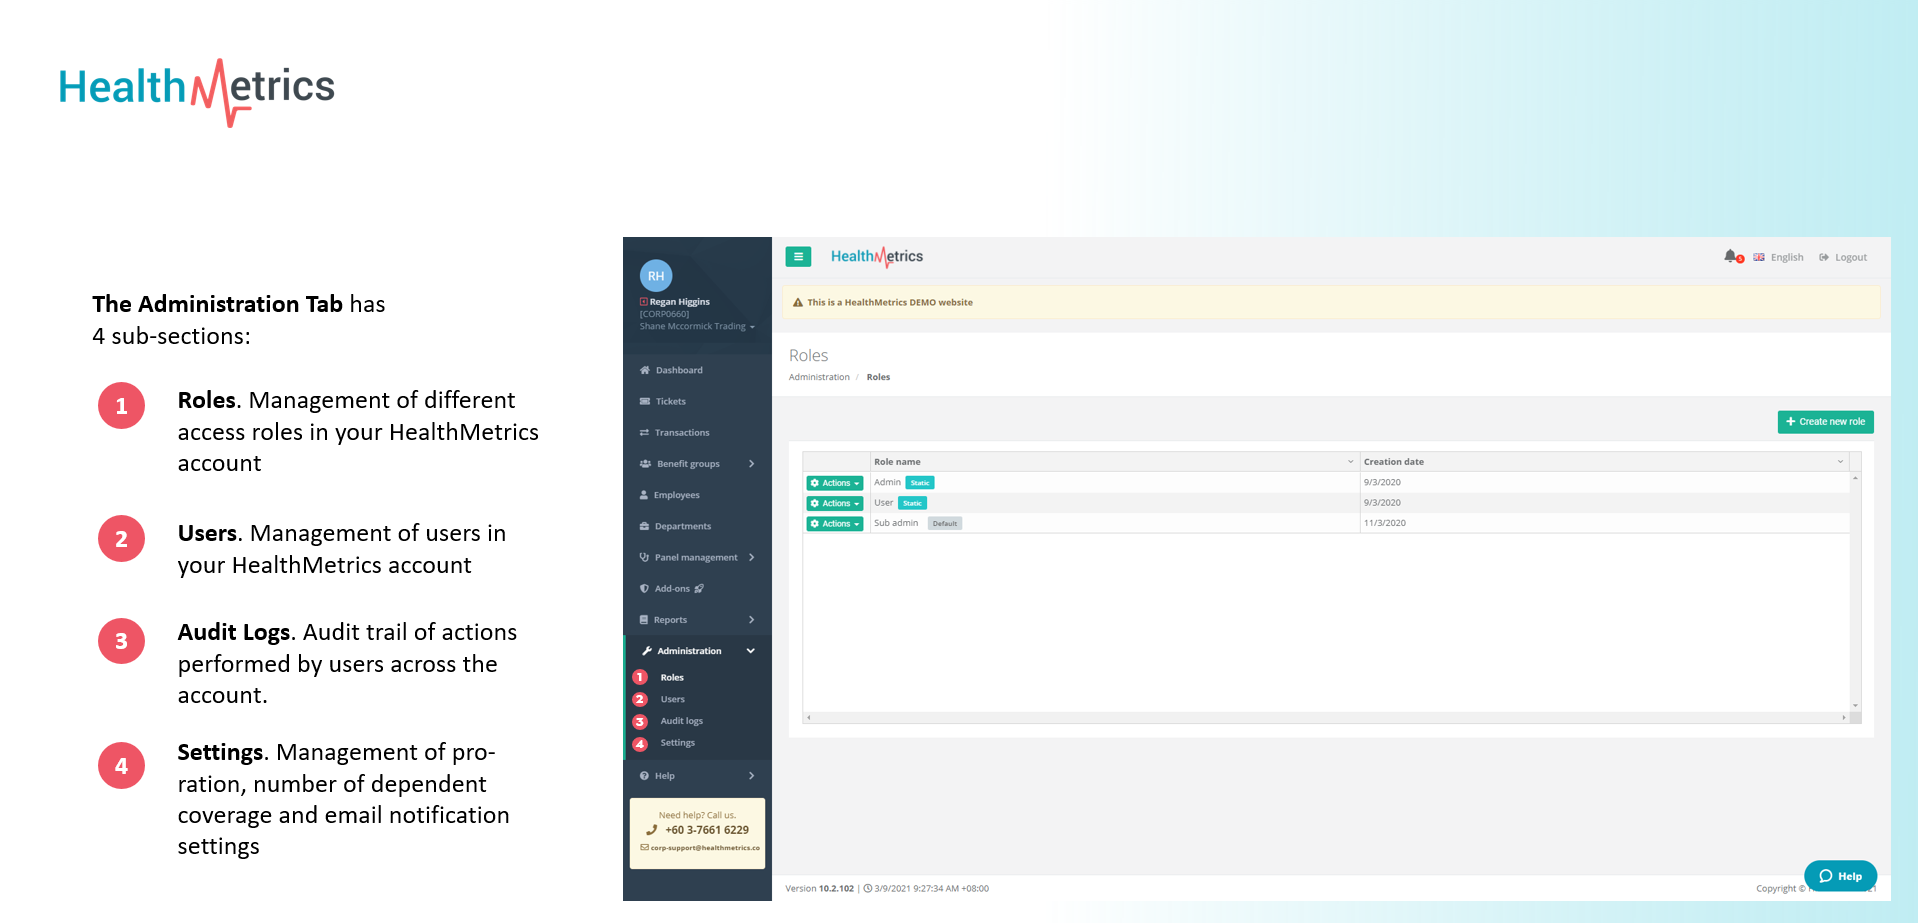Viewport: 1918px width, 923px height.
Task: Open the notifications bell icon
Action: pyautogui.click(x=1730, y=256)
